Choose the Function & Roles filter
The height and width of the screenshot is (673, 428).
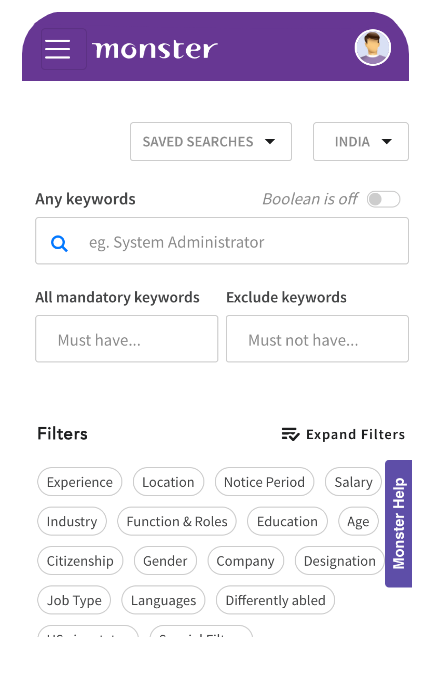(177, 521)
